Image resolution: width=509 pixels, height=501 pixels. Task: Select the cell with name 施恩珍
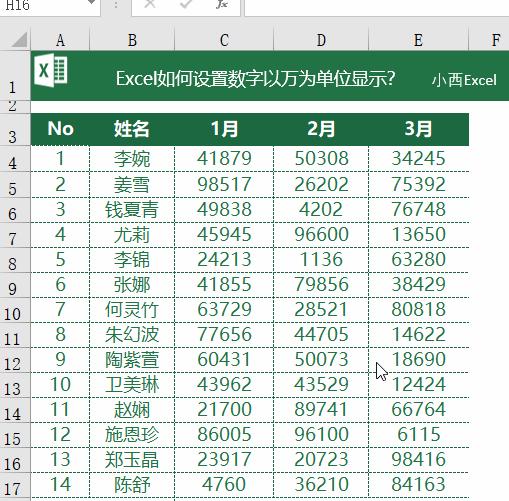point(132,435)
